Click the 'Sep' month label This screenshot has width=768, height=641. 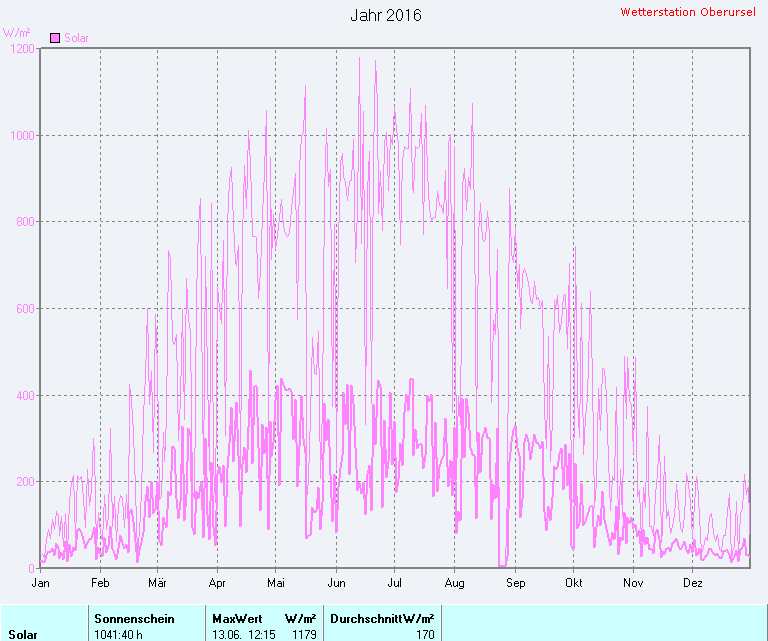(x=516, y=583)
